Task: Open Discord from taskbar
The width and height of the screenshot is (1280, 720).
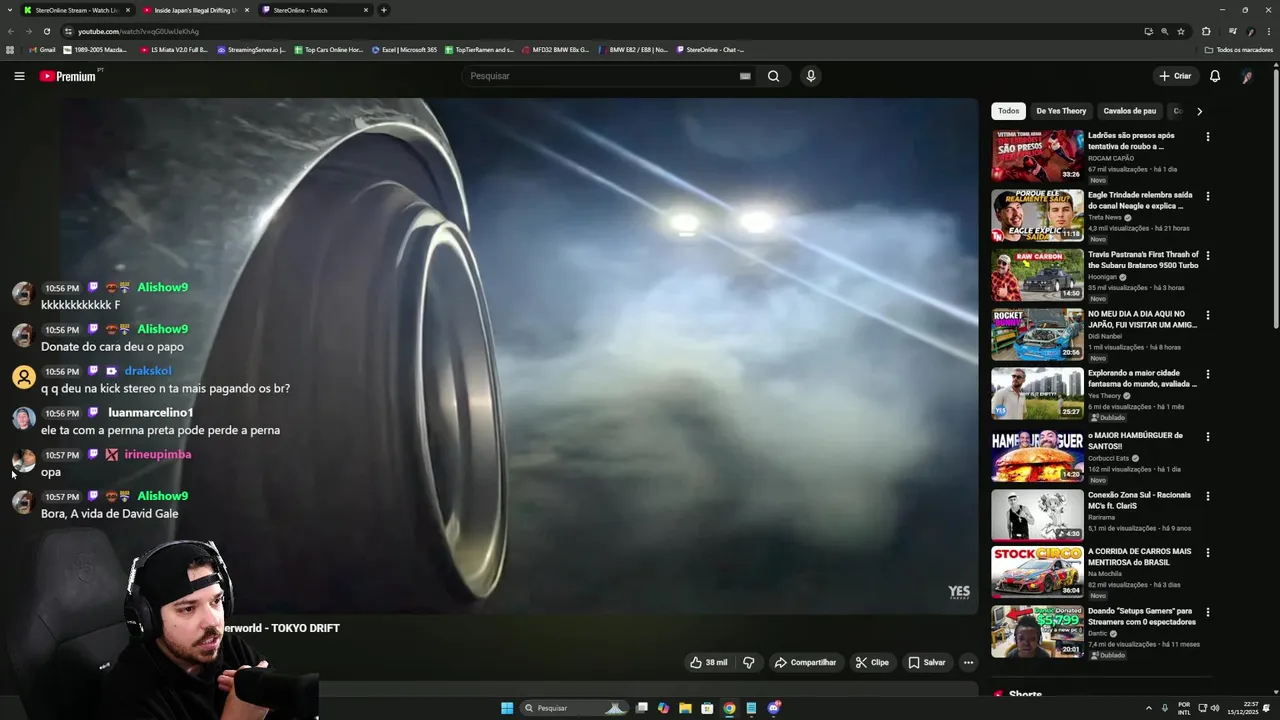Action: click(x=774, y=708)
